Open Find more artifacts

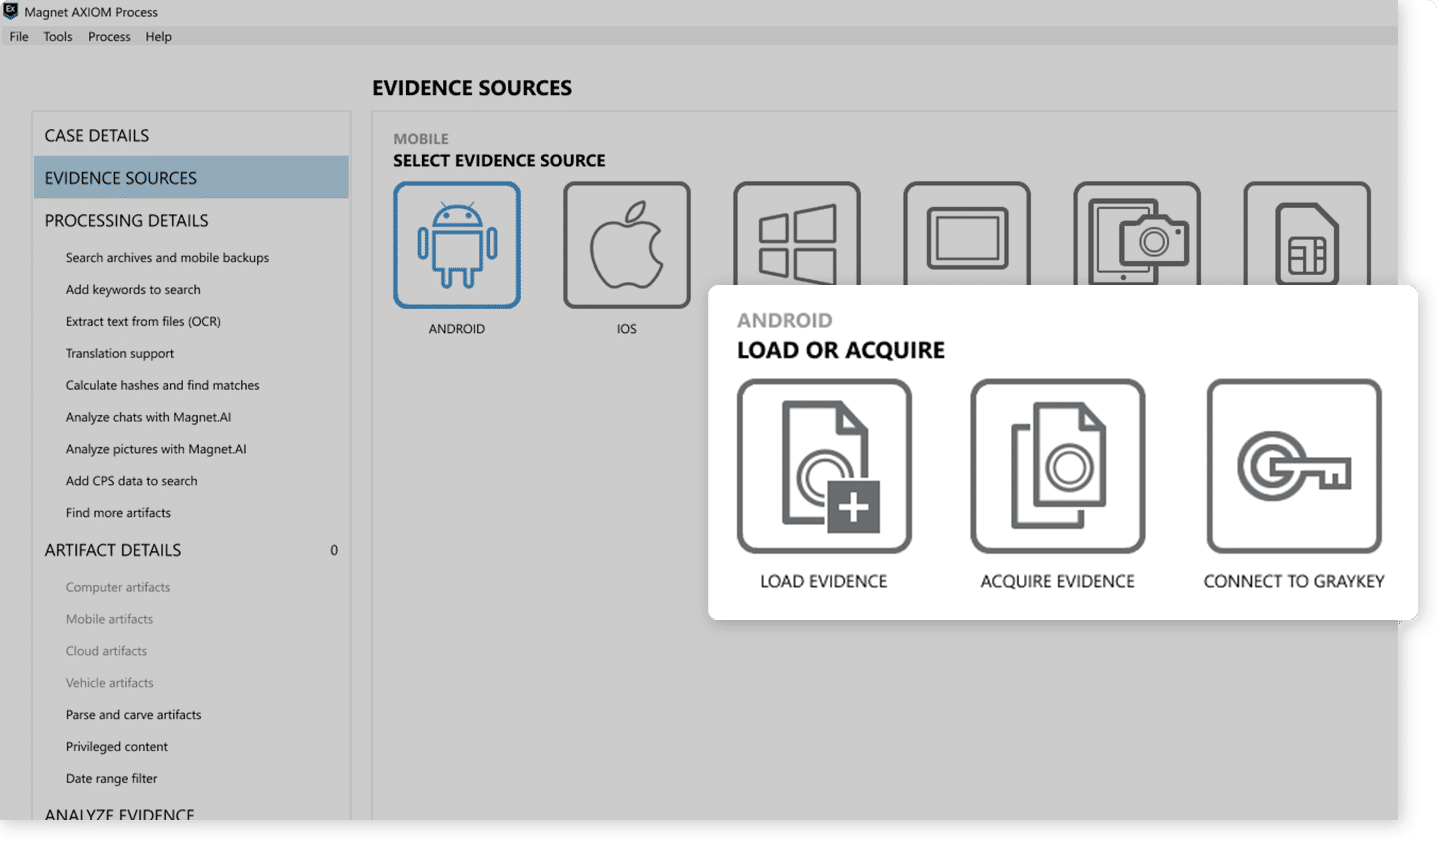[118, 513]
